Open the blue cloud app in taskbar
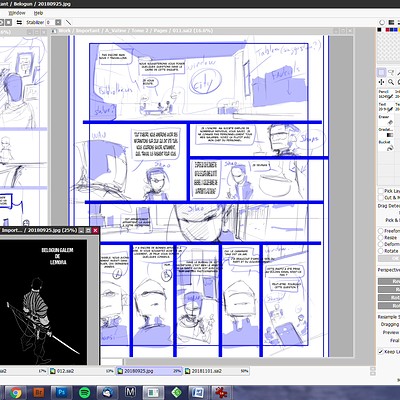Screen dimensions: 400x400 (x=108, y=393)
